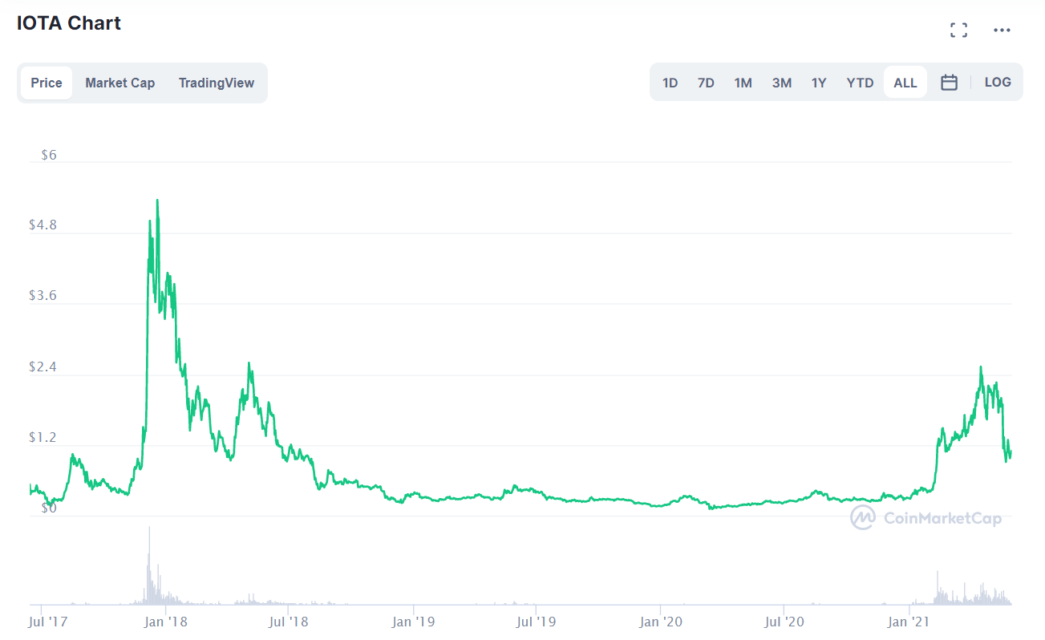Viewport: 1045px width, 640px height.
Task: Click the all-time-high price peak on chart
Action: click(x=157, y=200)
